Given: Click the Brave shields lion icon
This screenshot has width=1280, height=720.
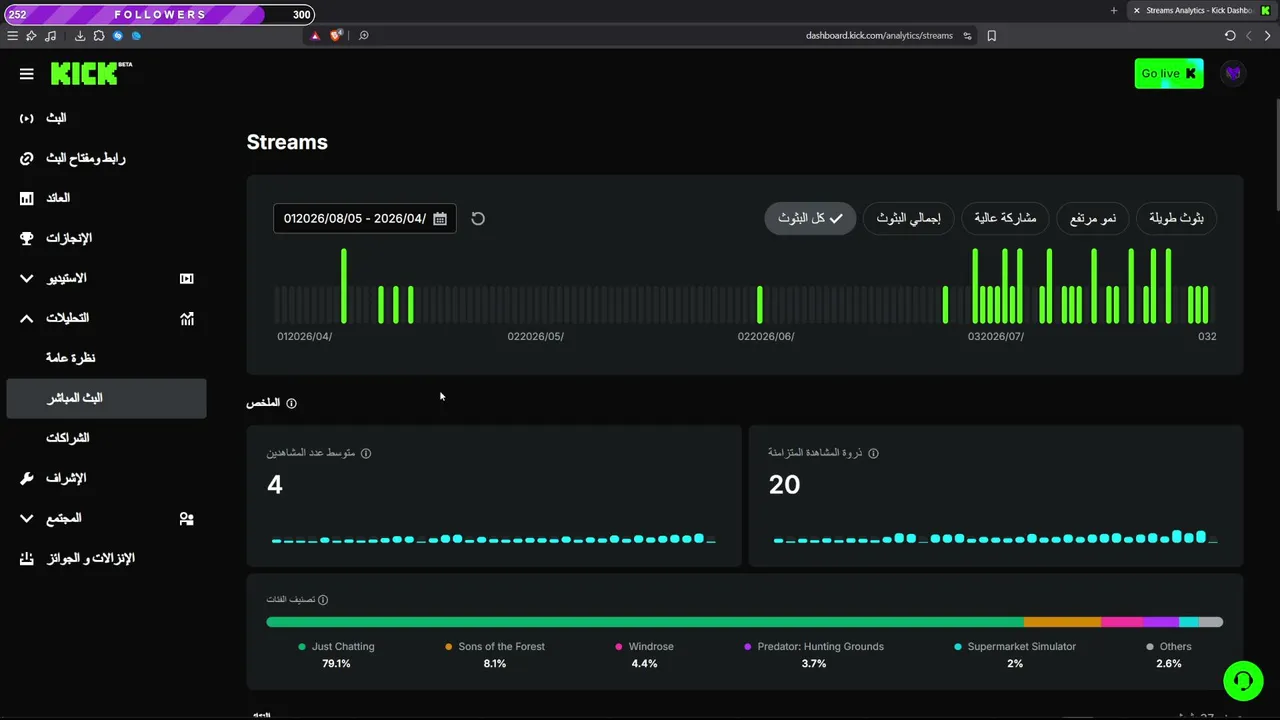Looking at the screenshot, I should coord(337,35).
